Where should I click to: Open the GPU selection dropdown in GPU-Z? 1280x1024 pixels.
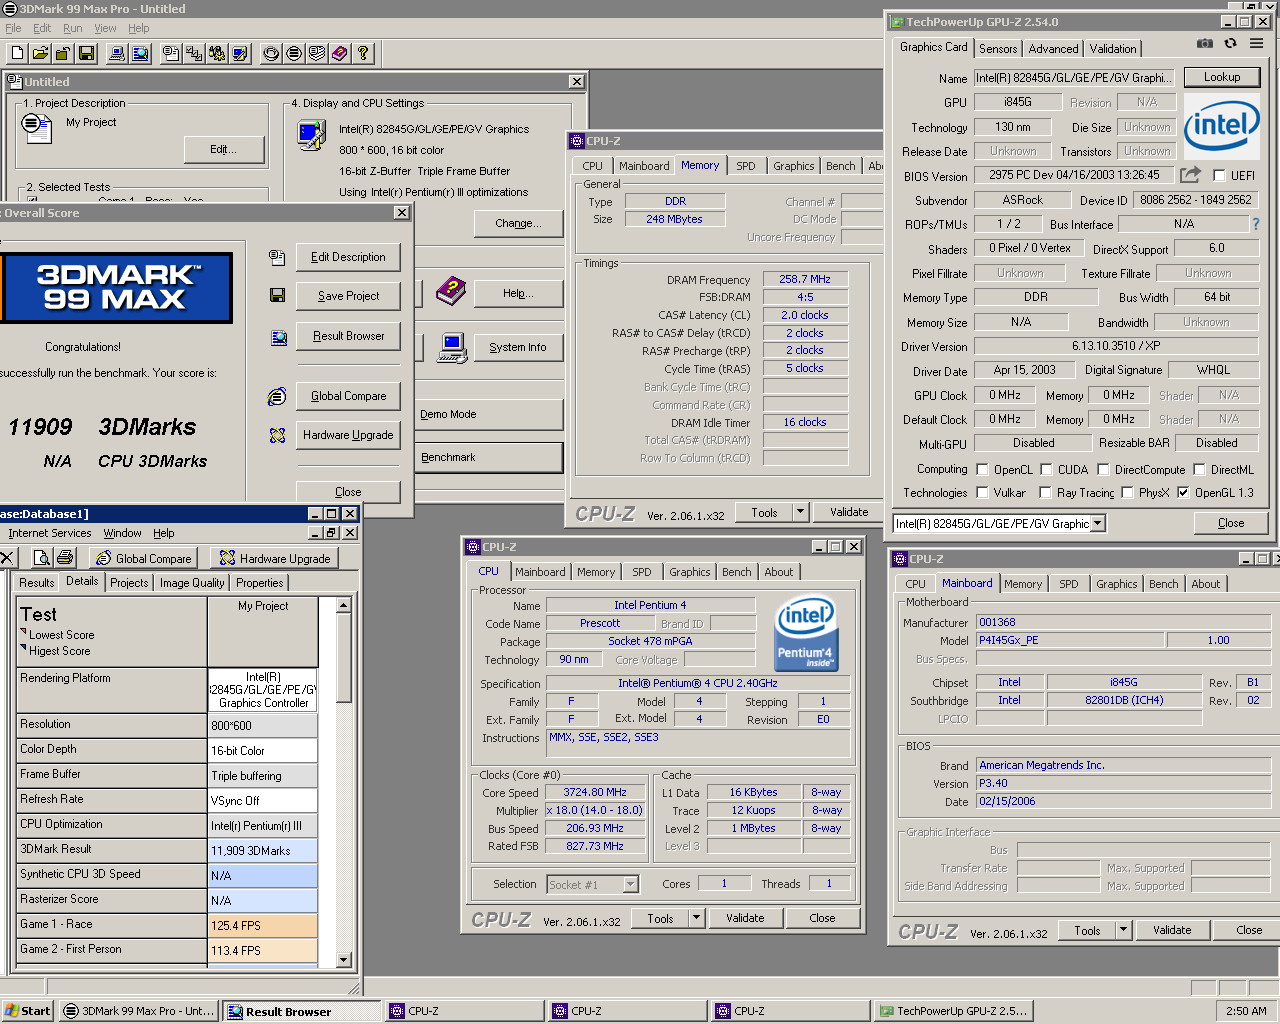[x=1097, y=523]
